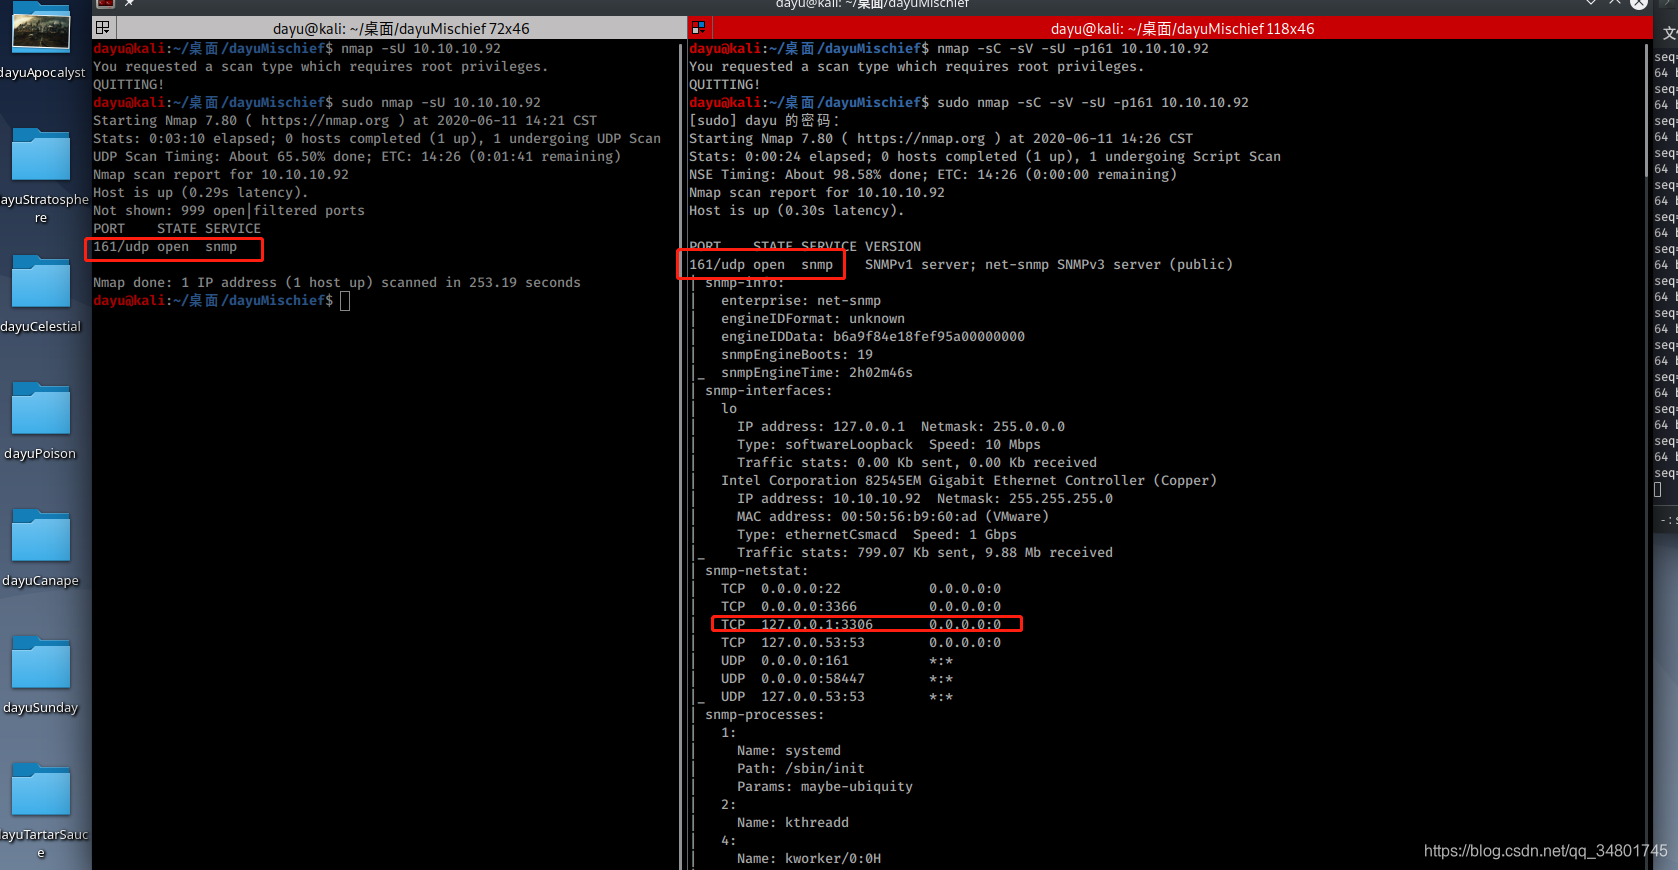This screenshot has width=1678, height=870.
Task: Select engineIDData value b6a9f84e18fef95a00000000
Action: [x=929, y=336]
